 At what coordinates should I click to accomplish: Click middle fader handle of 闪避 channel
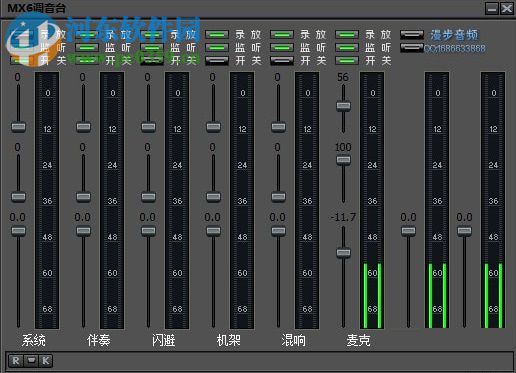click(x=148, y=197)
